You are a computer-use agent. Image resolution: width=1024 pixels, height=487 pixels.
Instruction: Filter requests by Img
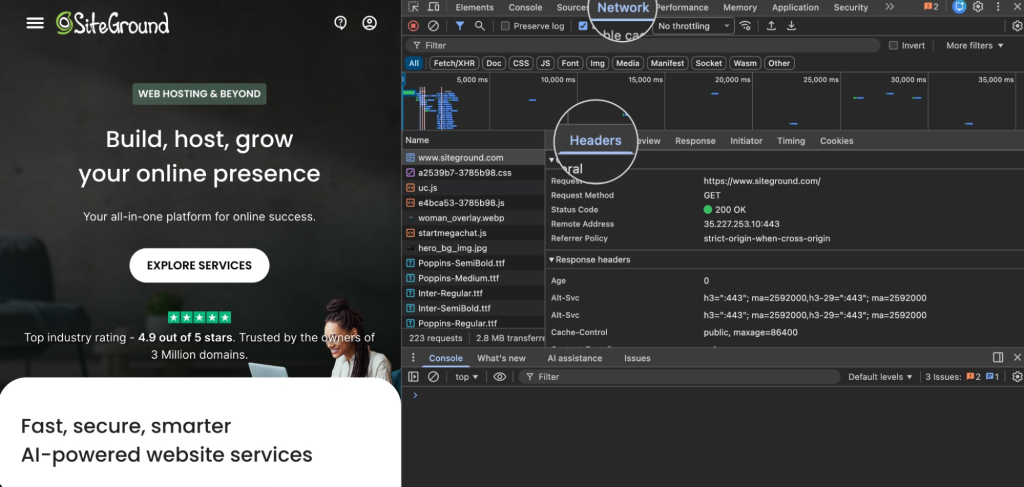coord(597,63)
